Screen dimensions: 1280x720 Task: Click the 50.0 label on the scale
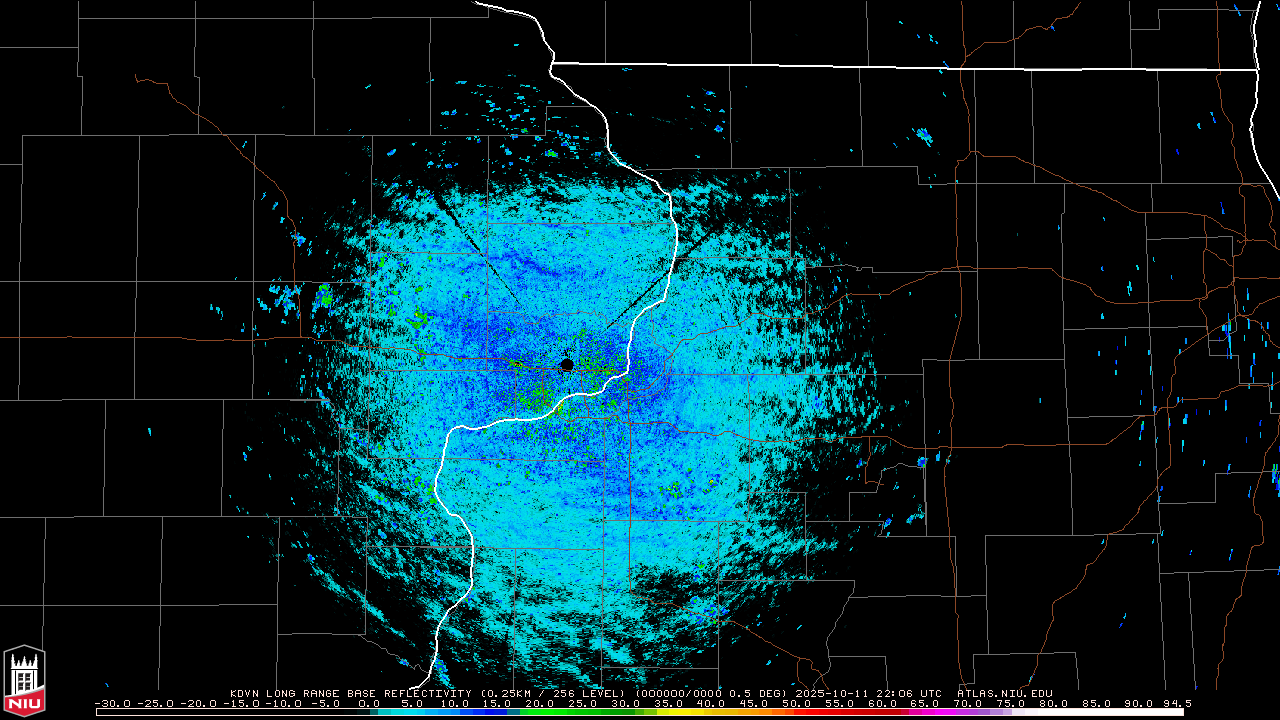pyautogui.click(x=796, y=703)
